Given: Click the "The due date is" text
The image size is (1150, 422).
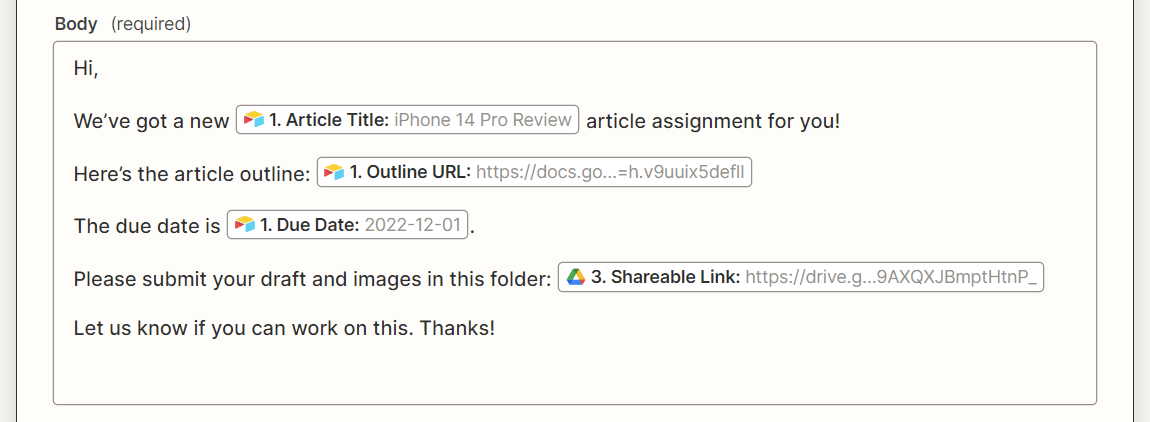Looking at the screenshot, I should [x=147, y=226].
